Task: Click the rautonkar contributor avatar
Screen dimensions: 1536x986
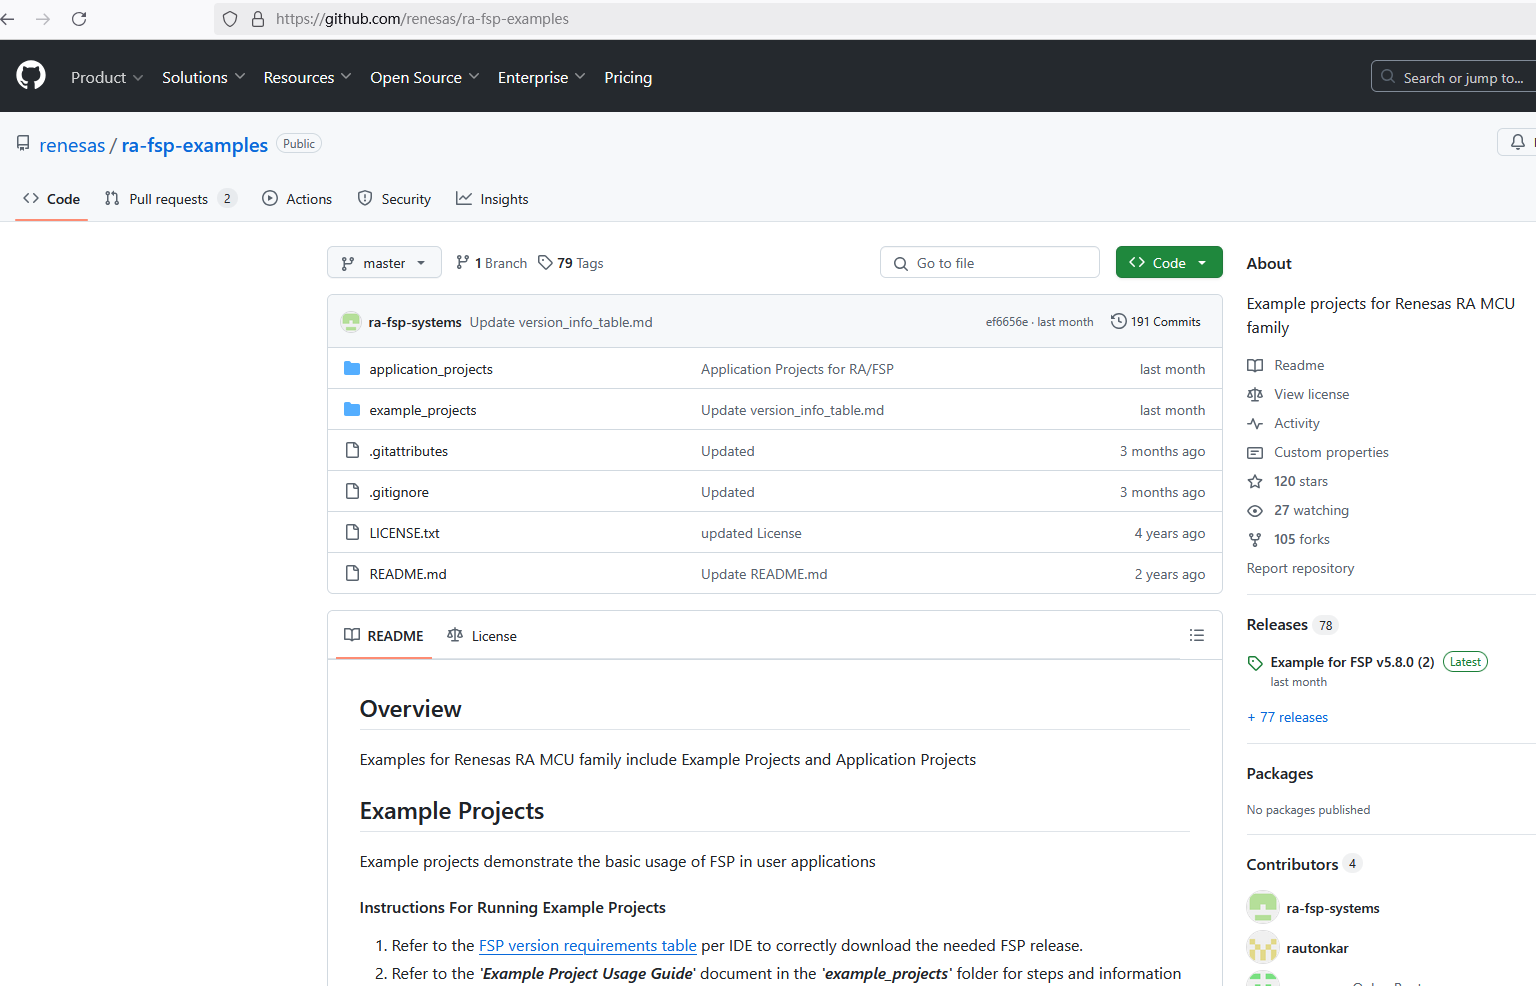Action: click(x=1263, y=947)
